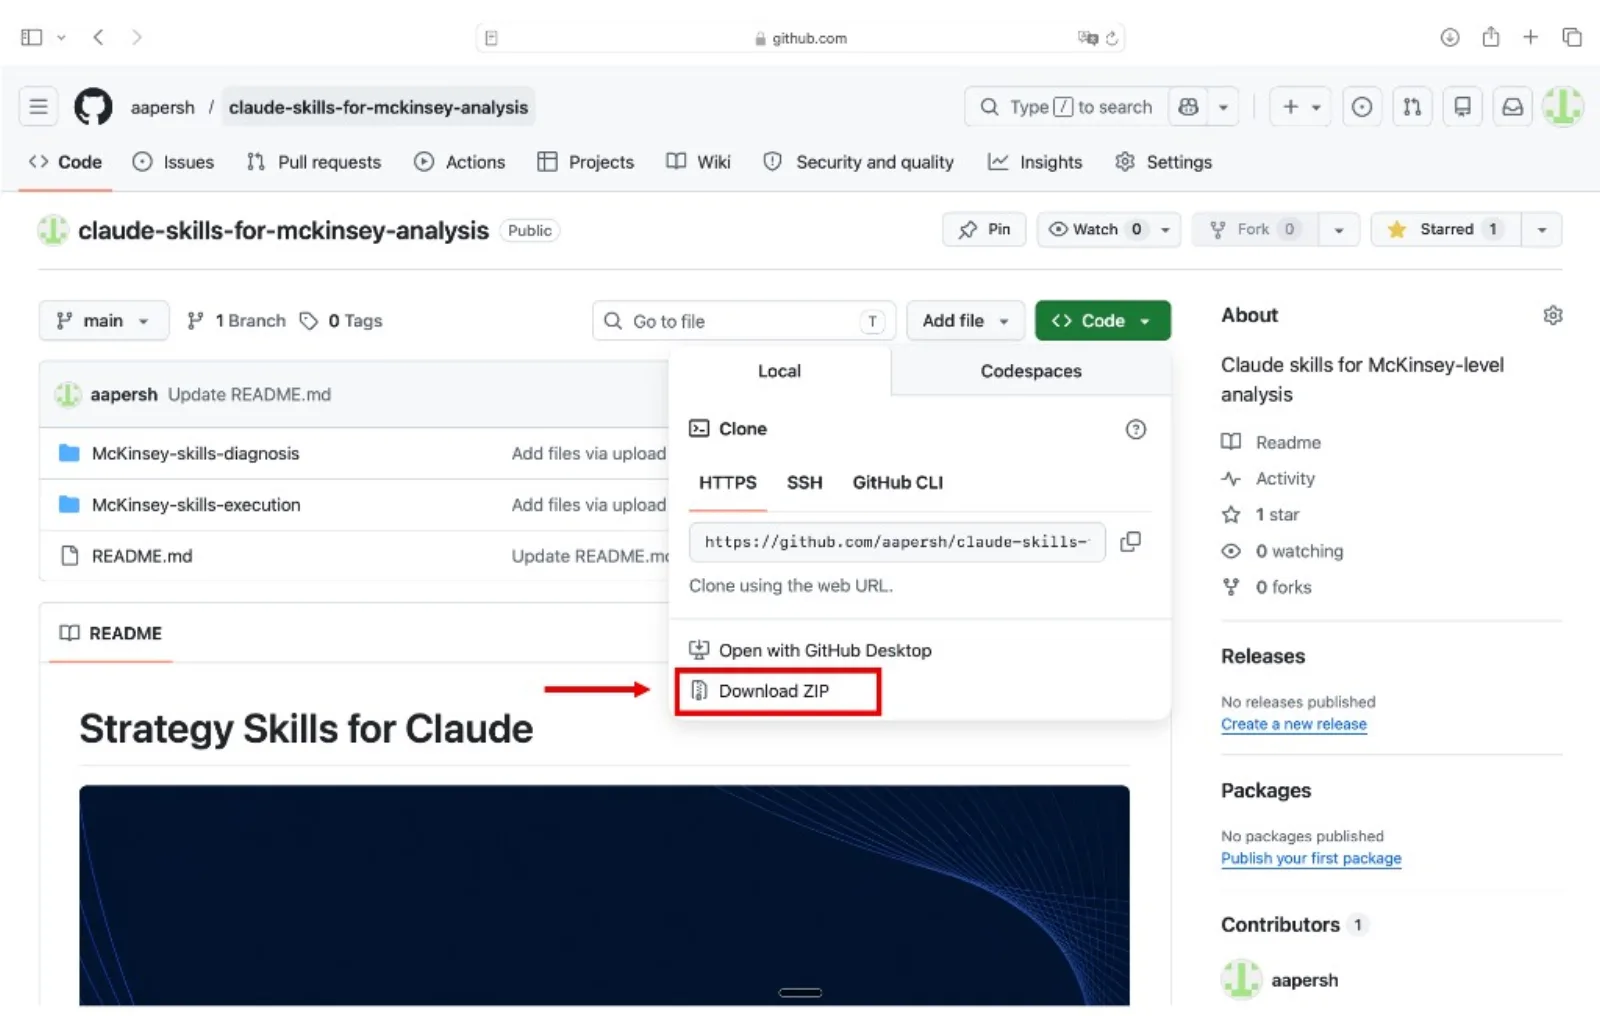Open the repositories icon in header
The width and height of the screenshot is (1600, 1016).
[x=1462, y=107]
